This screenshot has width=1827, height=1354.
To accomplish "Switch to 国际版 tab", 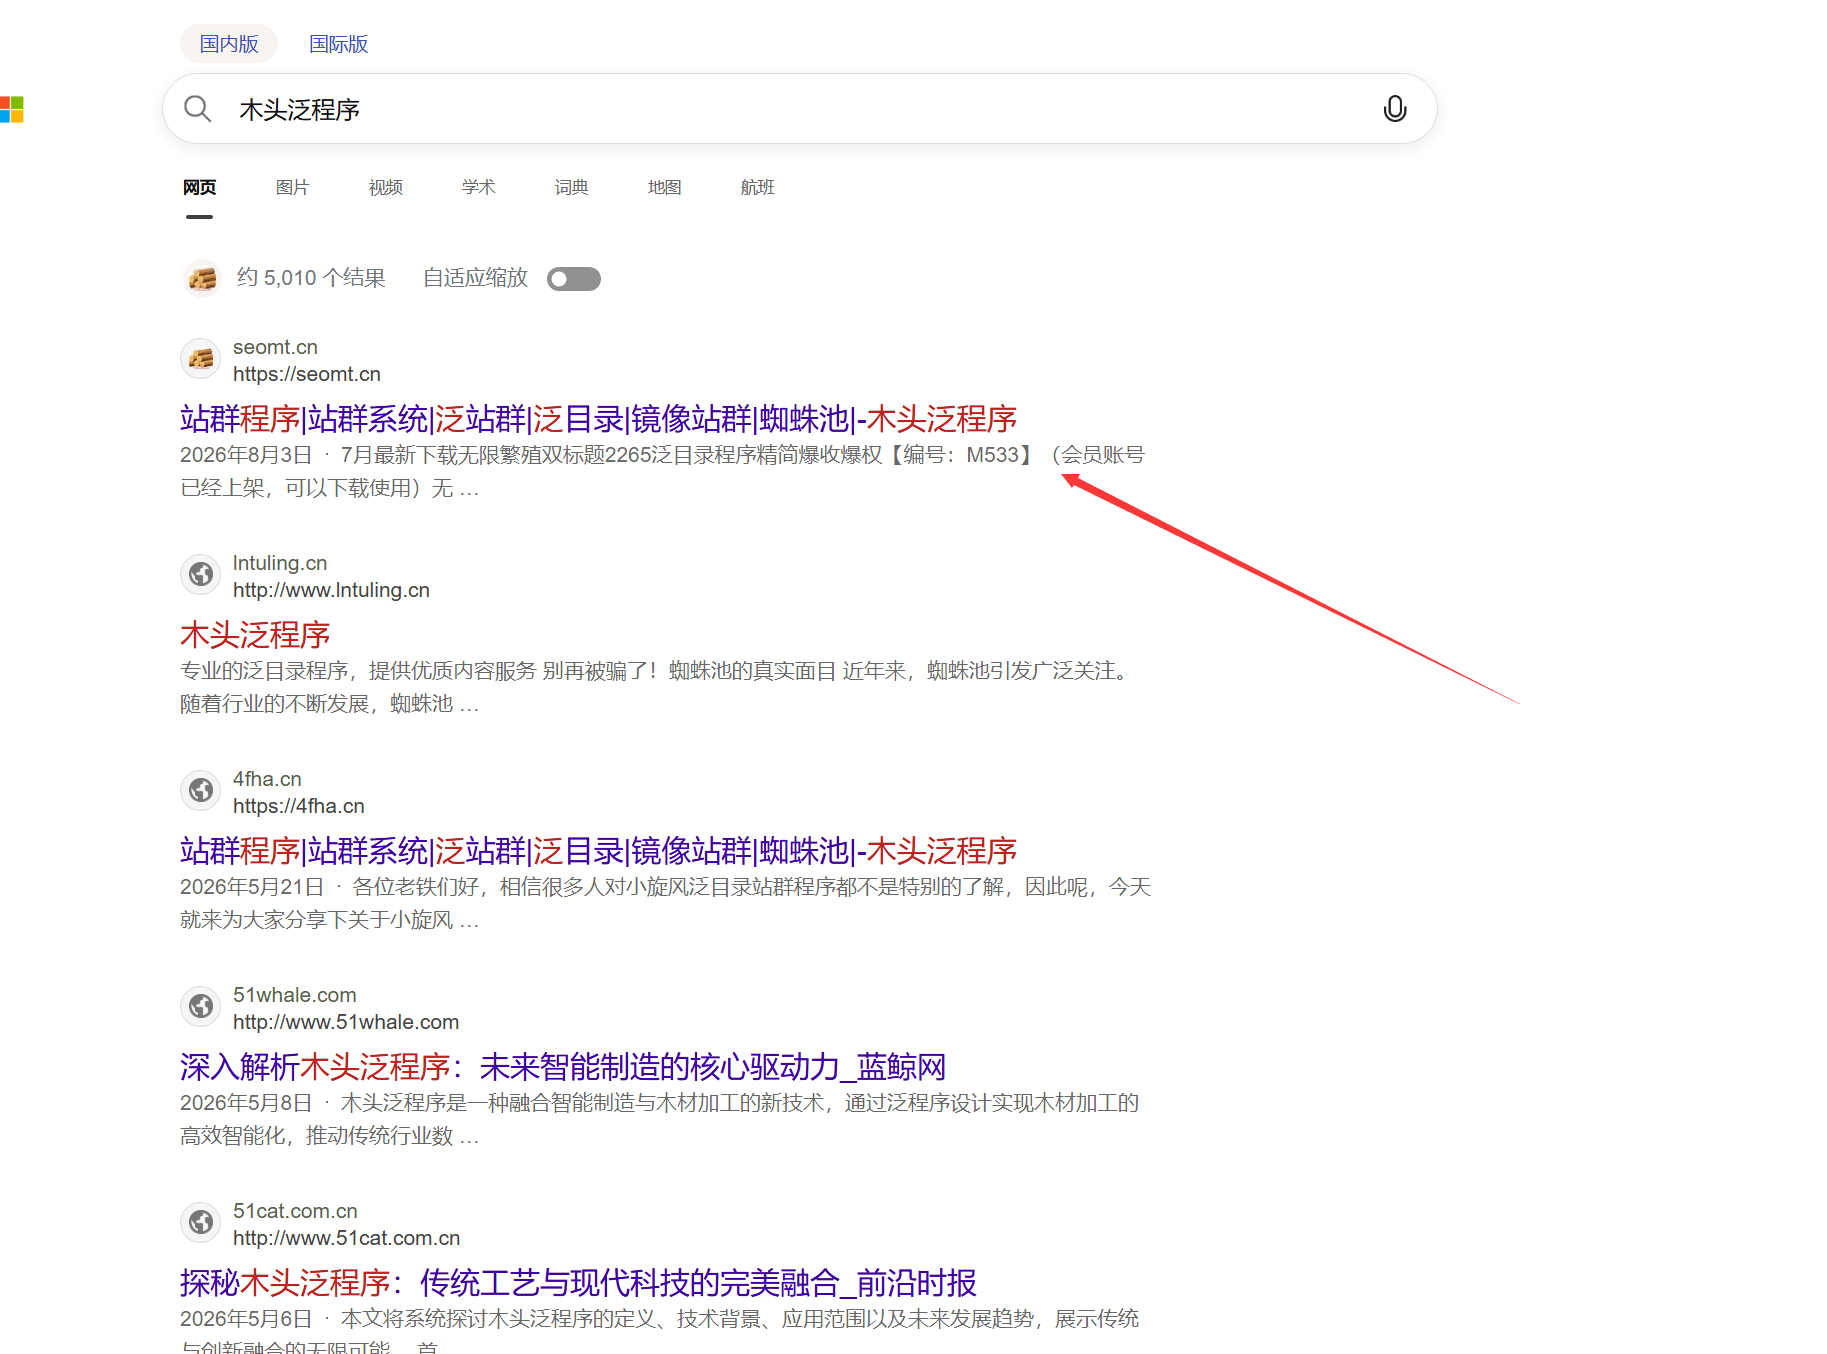I will (338, 44).
